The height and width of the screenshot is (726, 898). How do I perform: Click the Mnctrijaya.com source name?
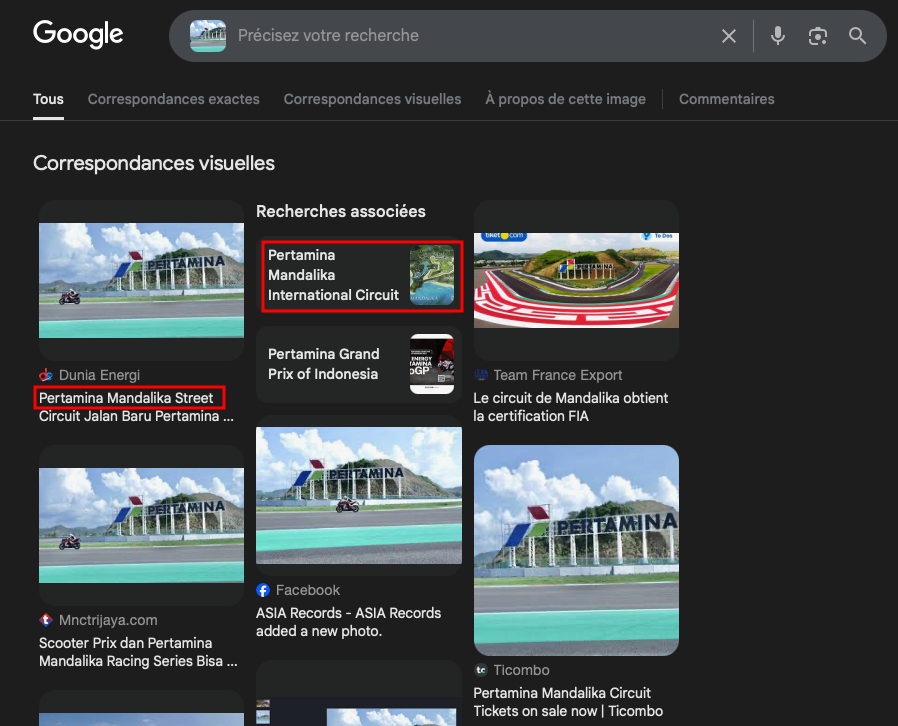pyautogui.click(x=108, y=620)
